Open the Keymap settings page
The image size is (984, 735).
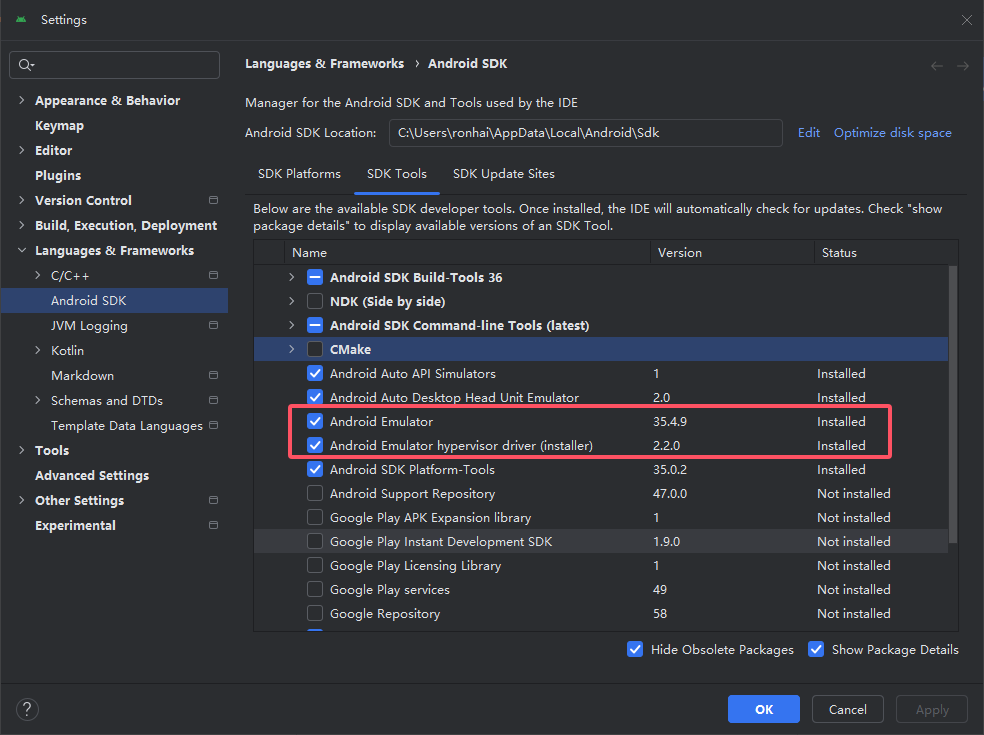(x=60, y=126)
